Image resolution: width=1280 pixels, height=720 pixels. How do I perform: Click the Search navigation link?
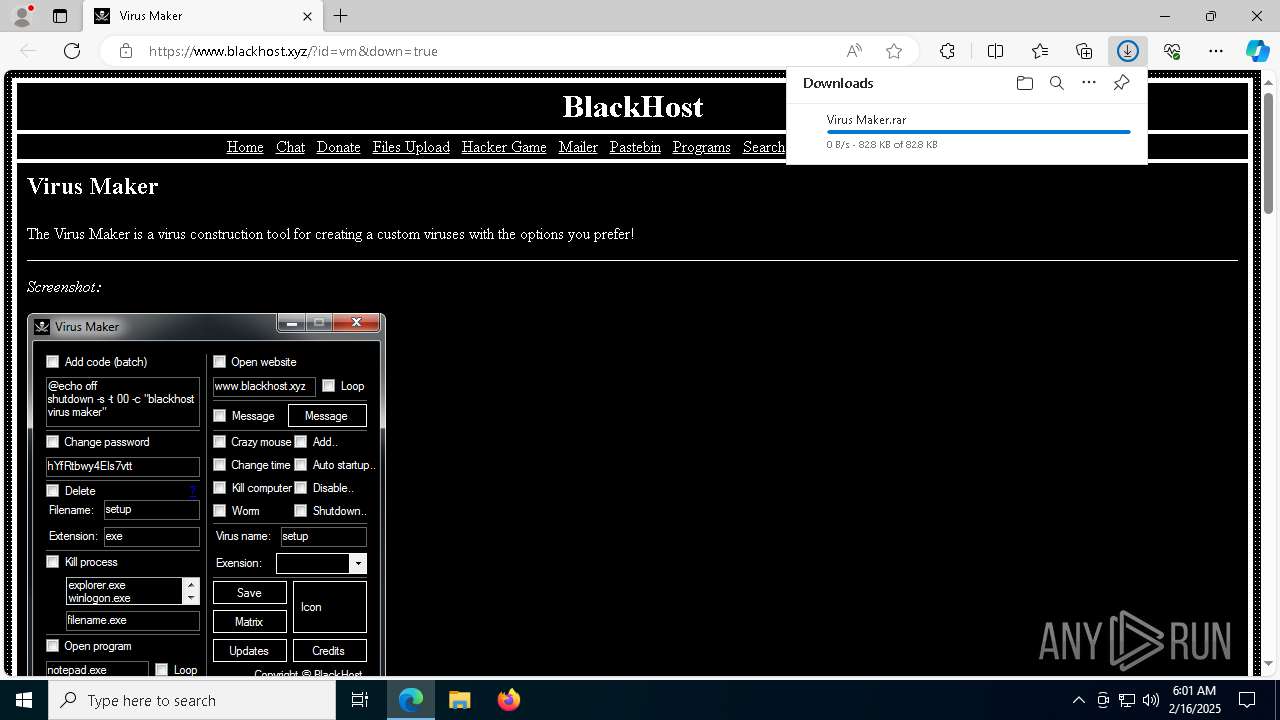764,147
